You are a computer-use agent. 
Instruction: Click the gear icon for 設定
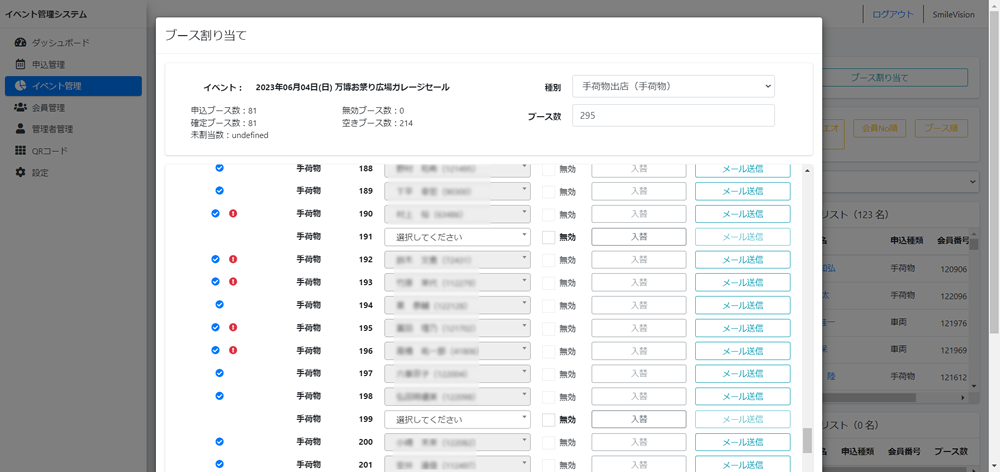coord(20,172)
